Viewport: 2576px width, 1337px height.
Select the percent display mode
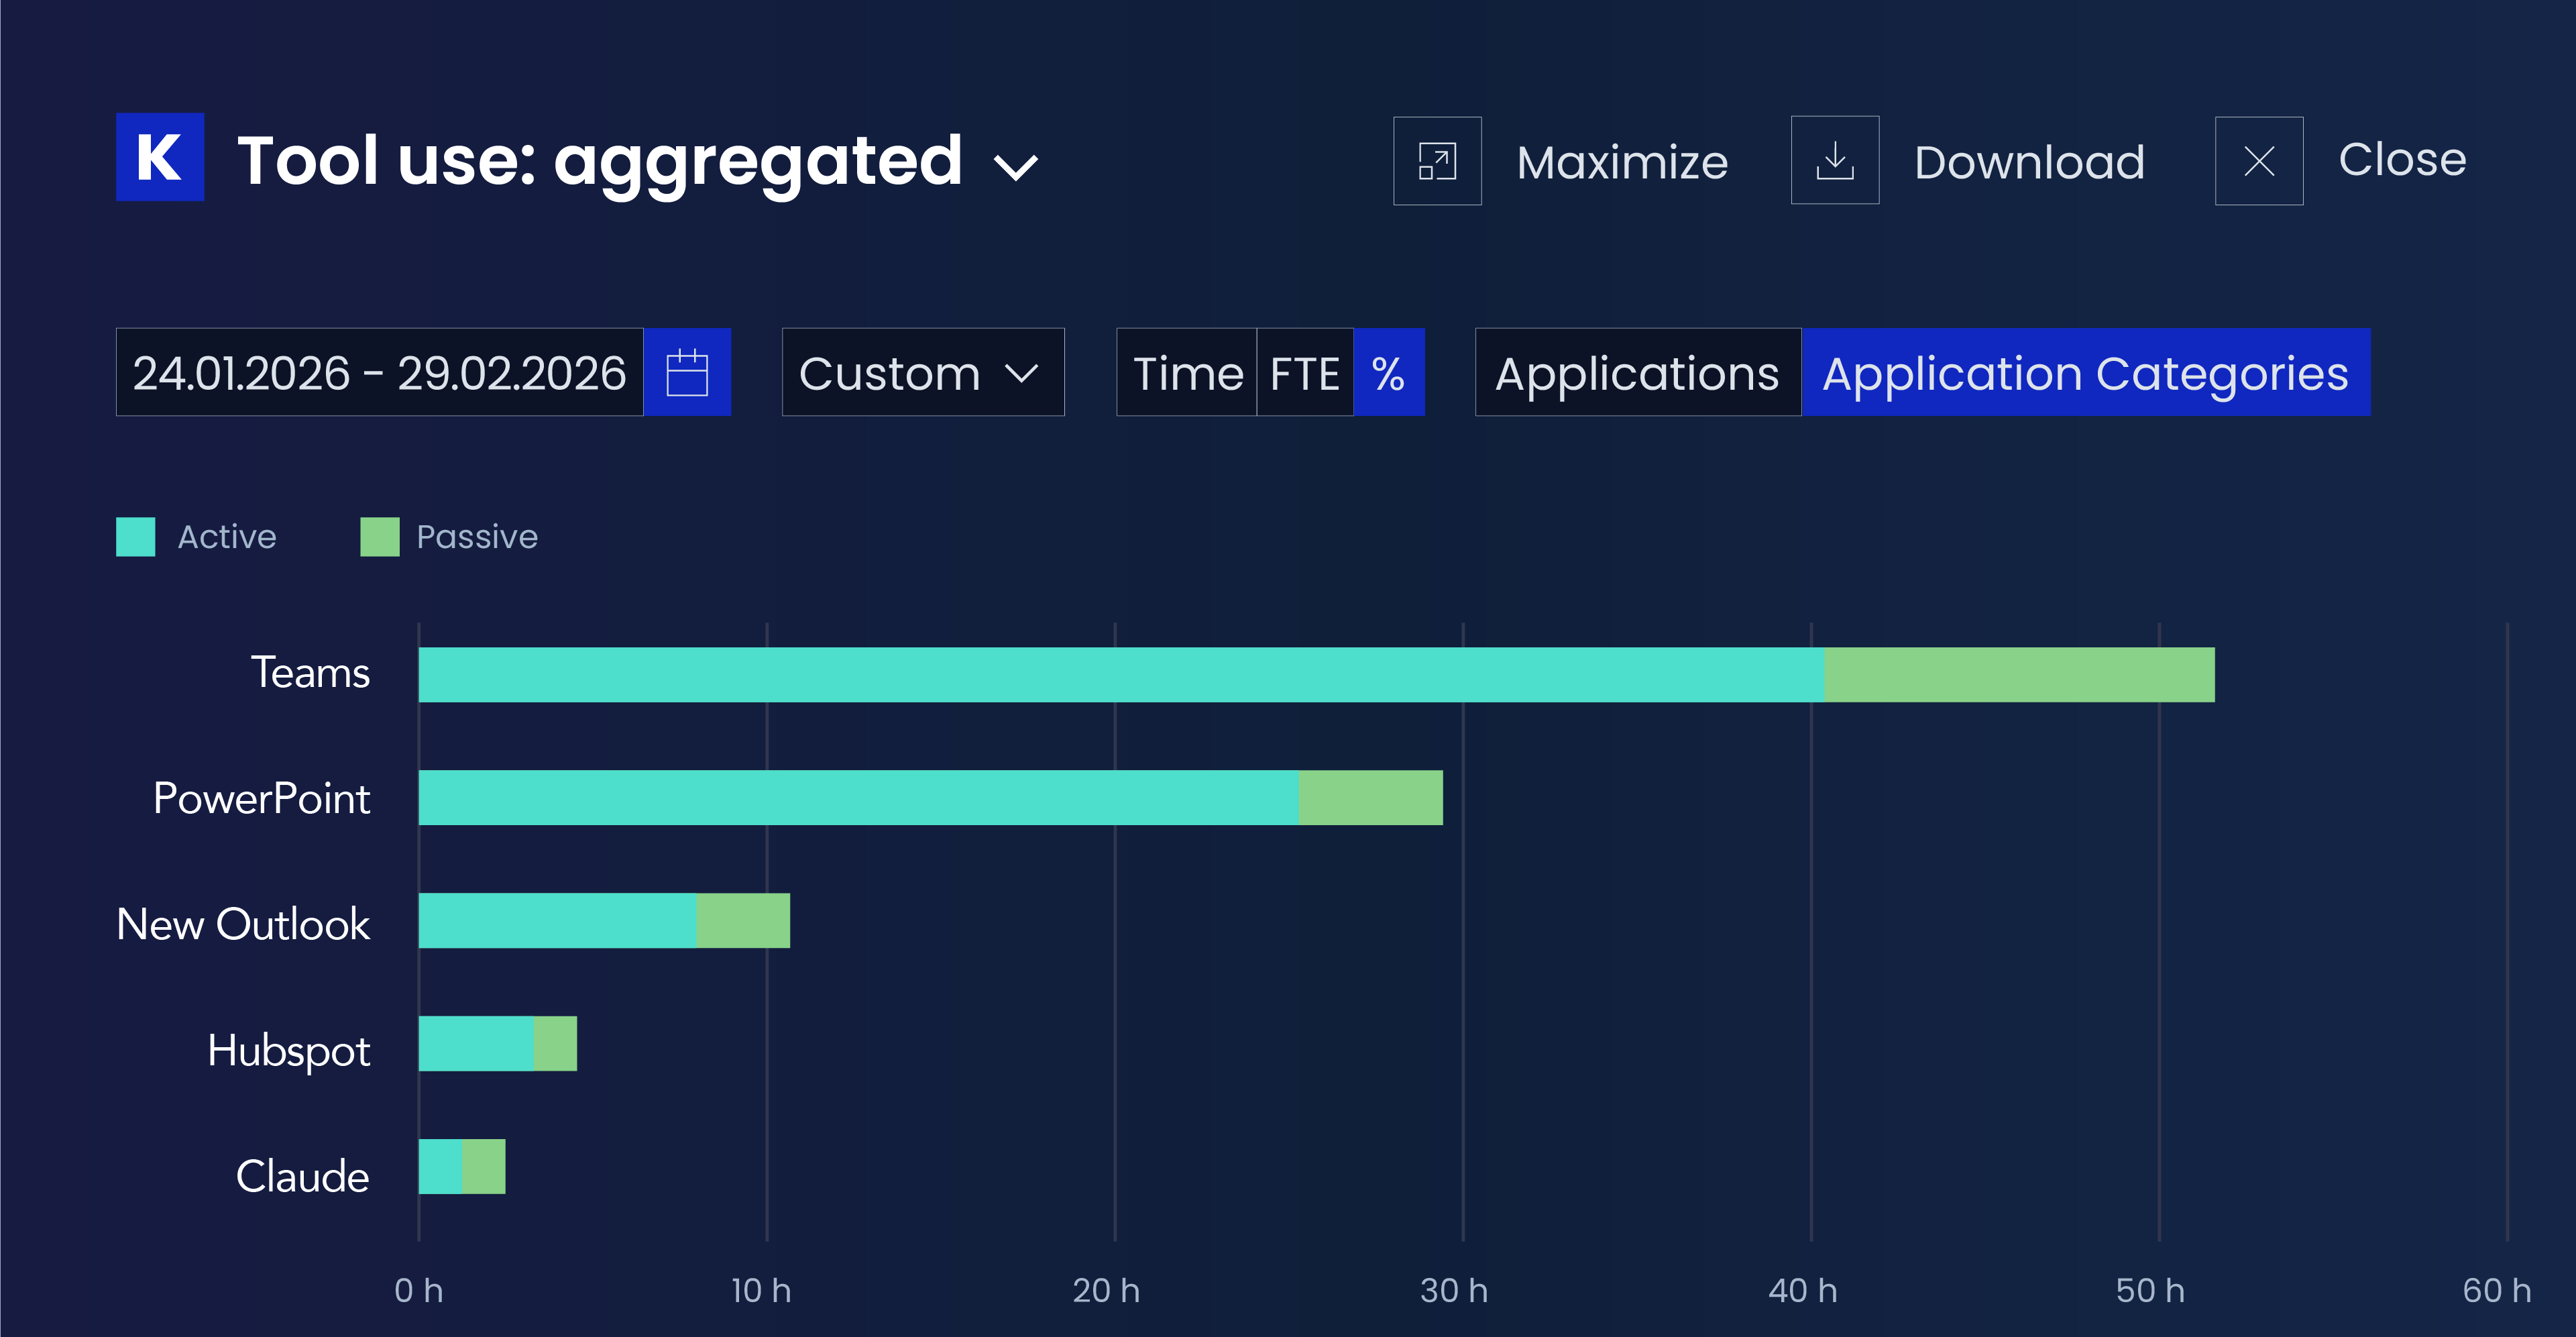1388,372
